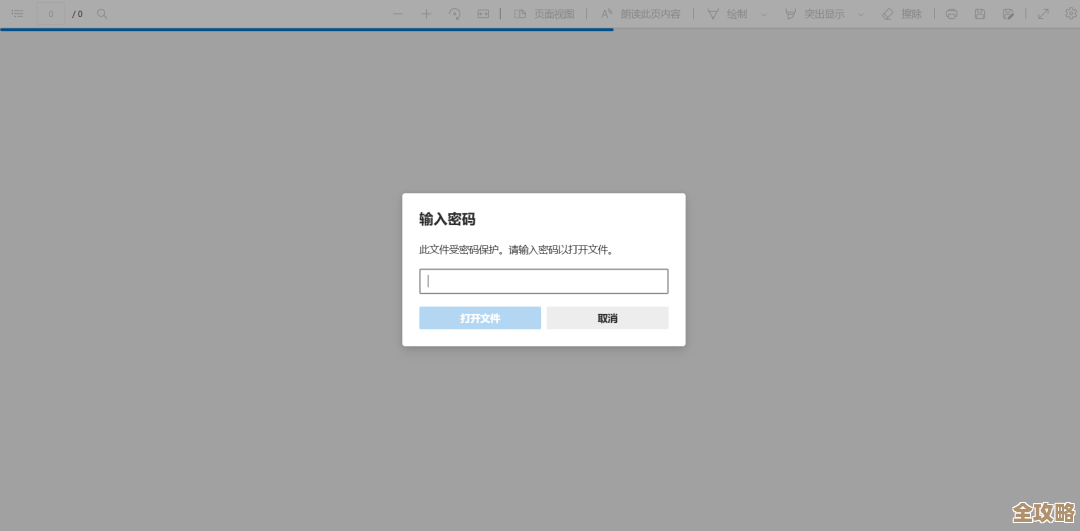Rotate the page with the rotate icon
Image resolution: width=1080 pixels, height=531 pixels.
tap(455, 14)
